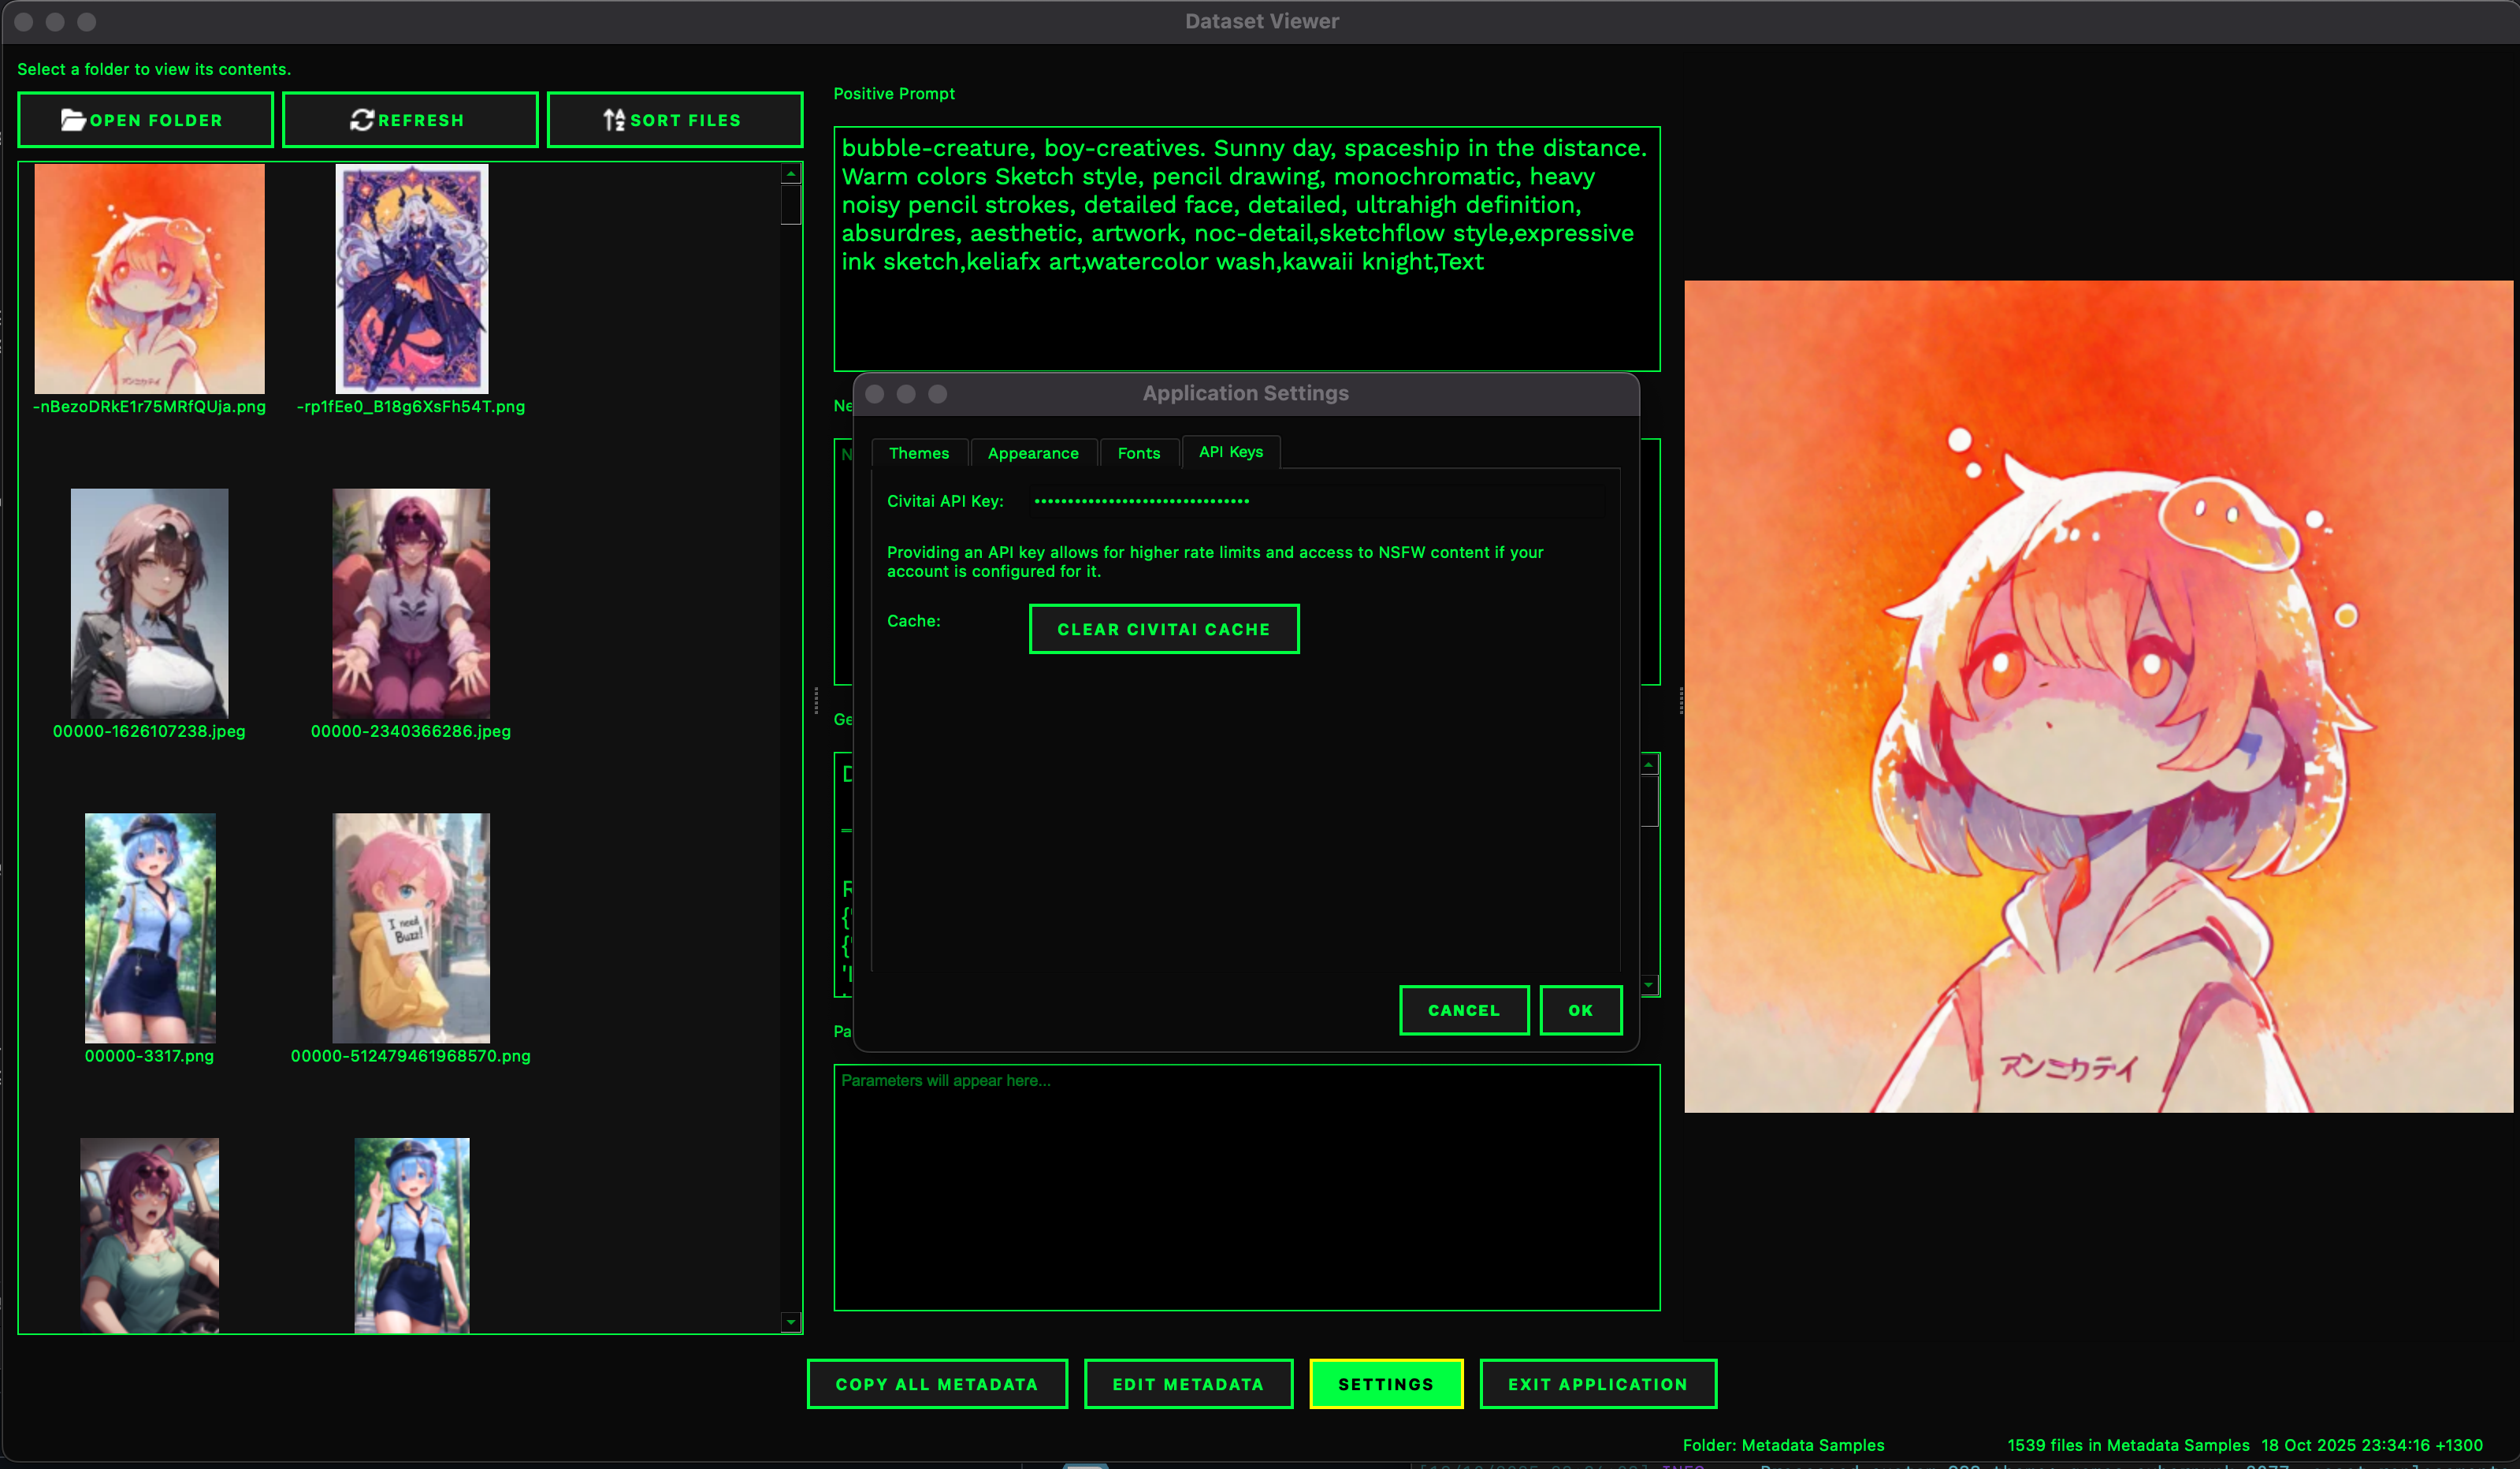2520x1469 pixels.
Task: Click file list scroll-up arrow
Action: click(x=790, y=174)
